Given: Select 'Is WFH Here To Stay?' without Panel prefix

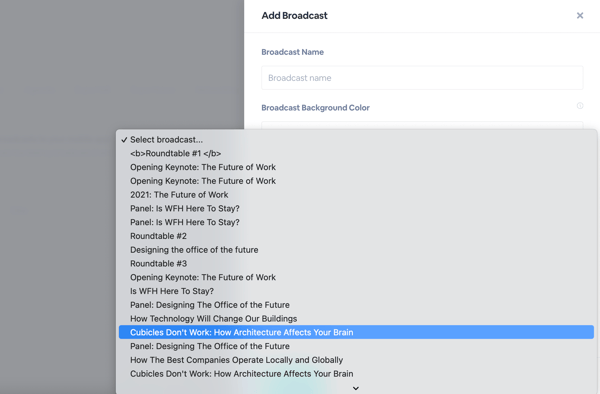Looking at the screenshot, I should (x=356, y=291).
